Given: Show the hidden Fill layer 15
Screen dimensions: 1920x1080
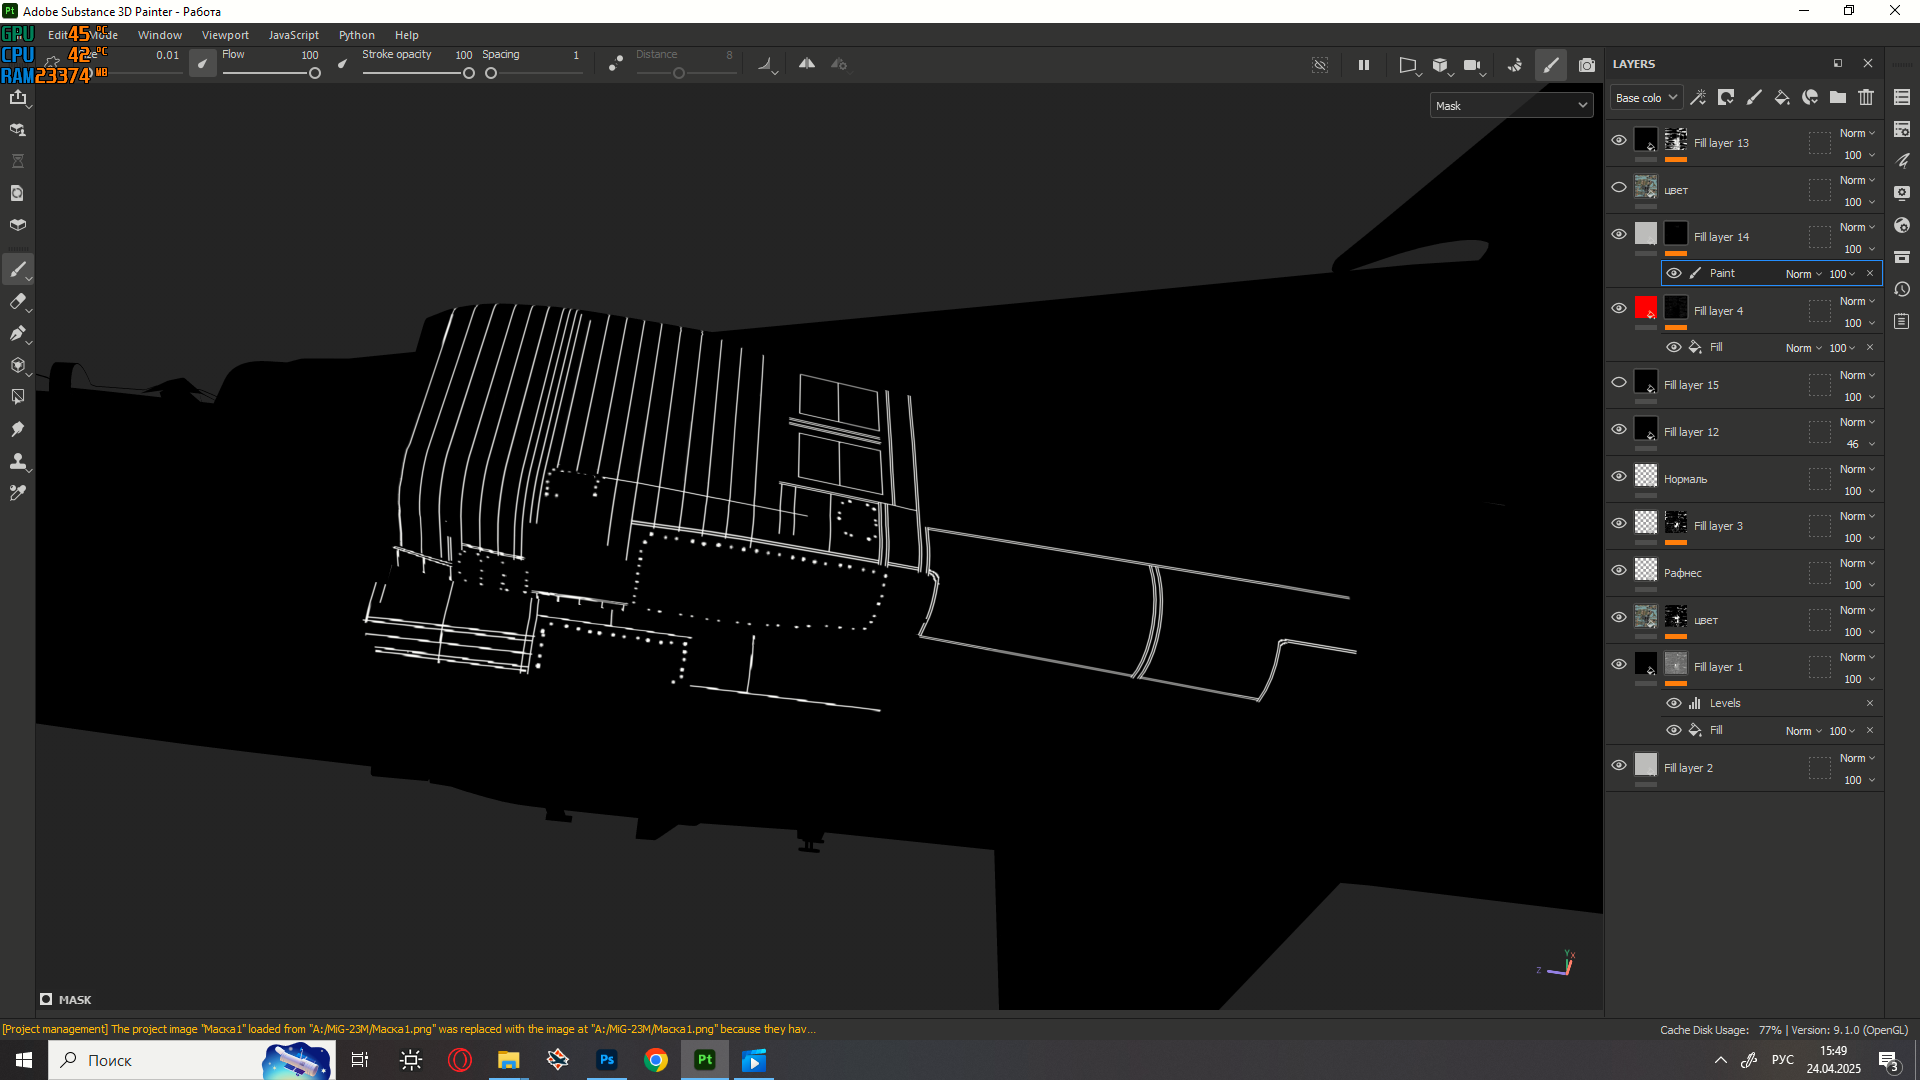Looking at the screenshot, I should pos(1619,382).
